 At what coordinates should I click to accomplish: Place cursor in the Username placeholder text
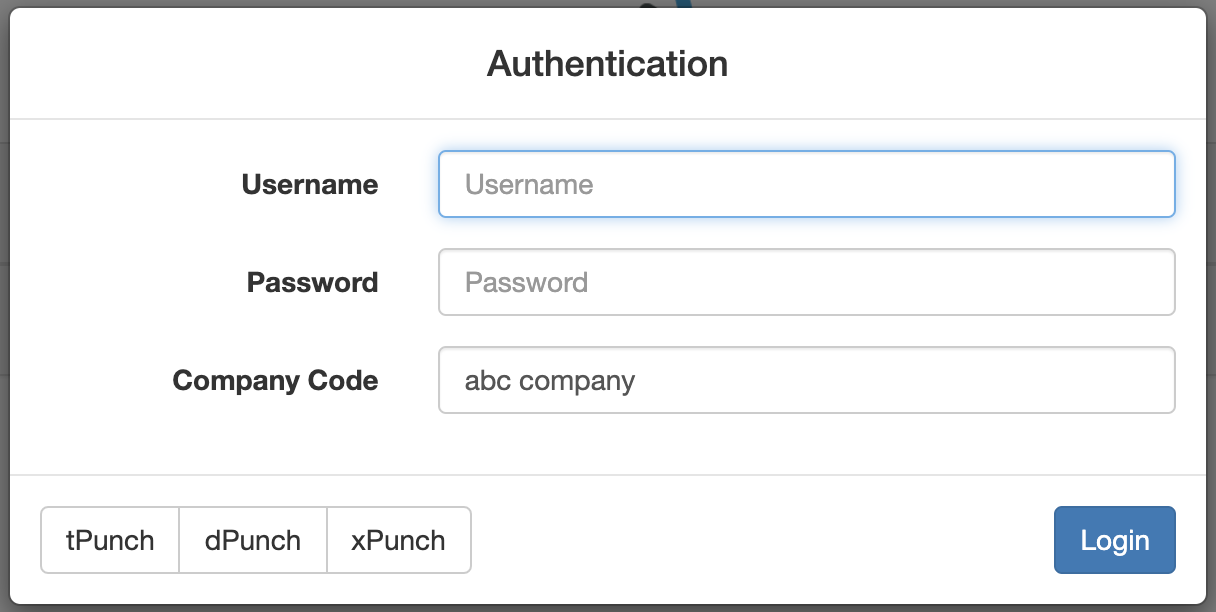529,185
